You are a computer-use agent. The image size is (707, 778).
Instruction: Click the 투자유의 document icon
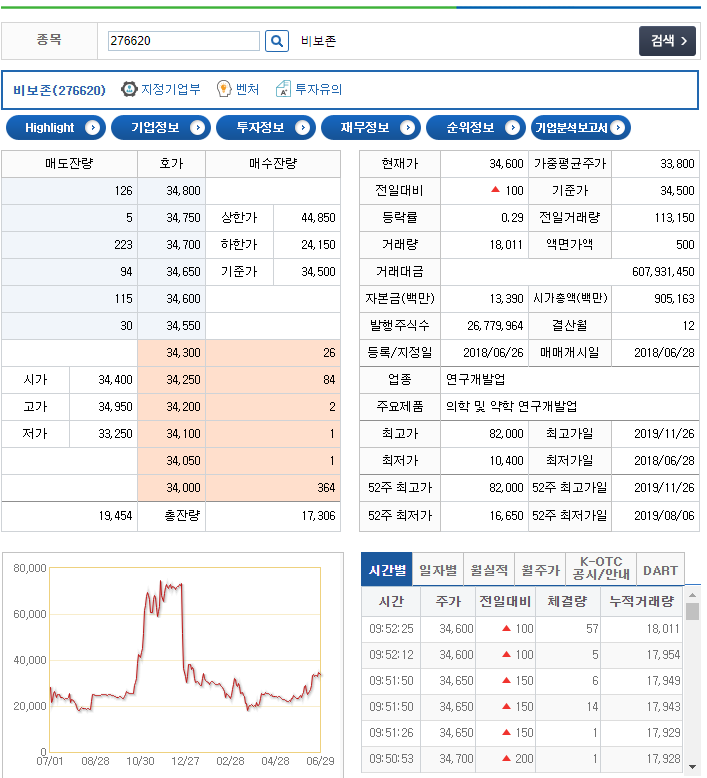283,89
